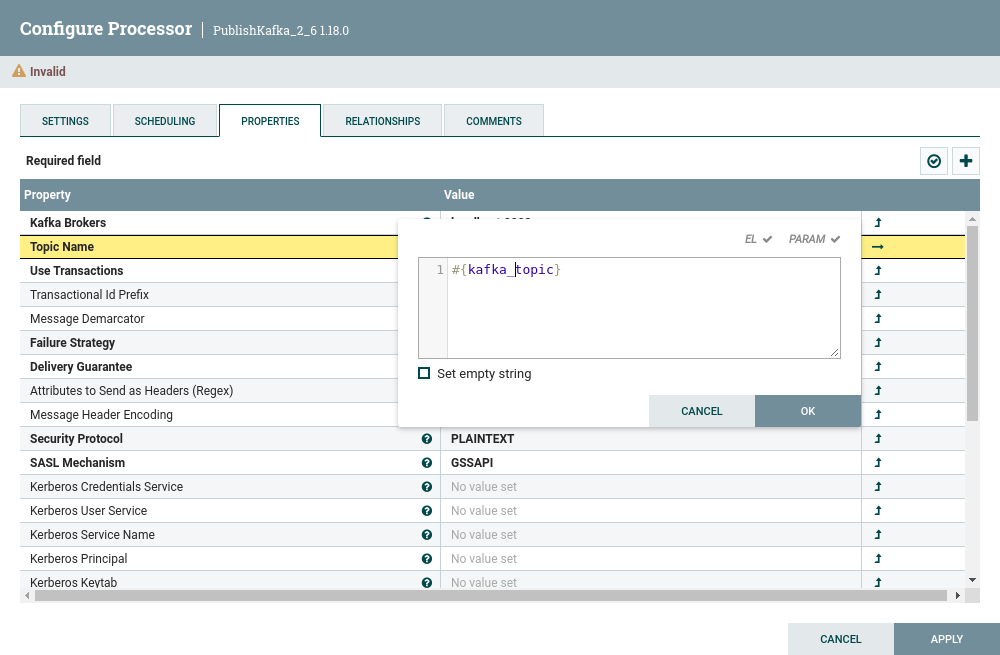Image resolution: width=1000 pixels, height=655 pixels.
Task: Click the PARAM supported indicator
Action: pyautogui.click(x=814, y=239)
